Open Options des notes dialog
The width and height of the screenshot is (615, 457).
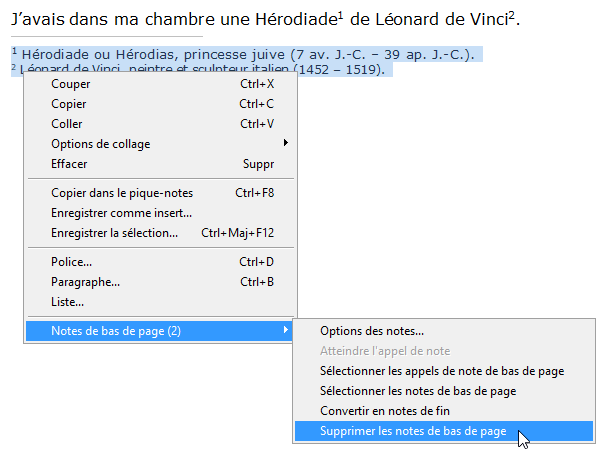coord(444,331)
